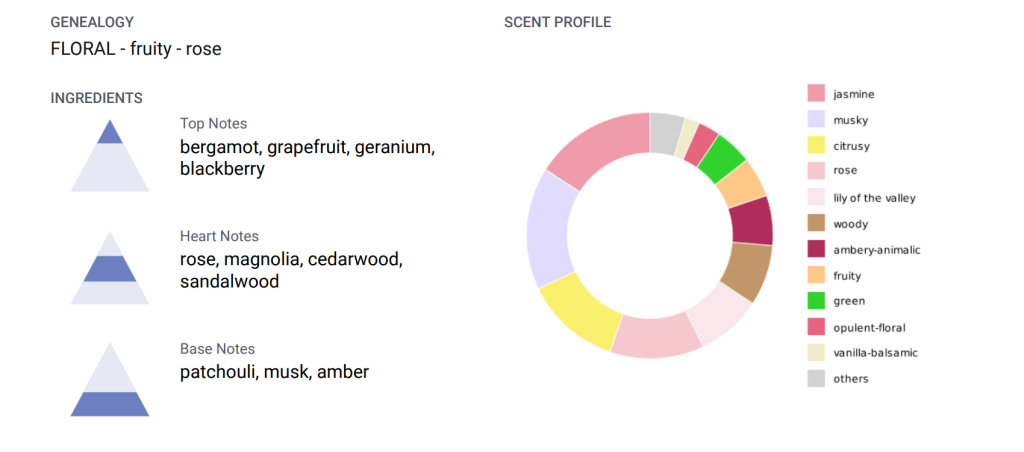Select the musky legend color swatch
The height and width of the screenshot is (452, 1024).
click(x=816, y=120)
